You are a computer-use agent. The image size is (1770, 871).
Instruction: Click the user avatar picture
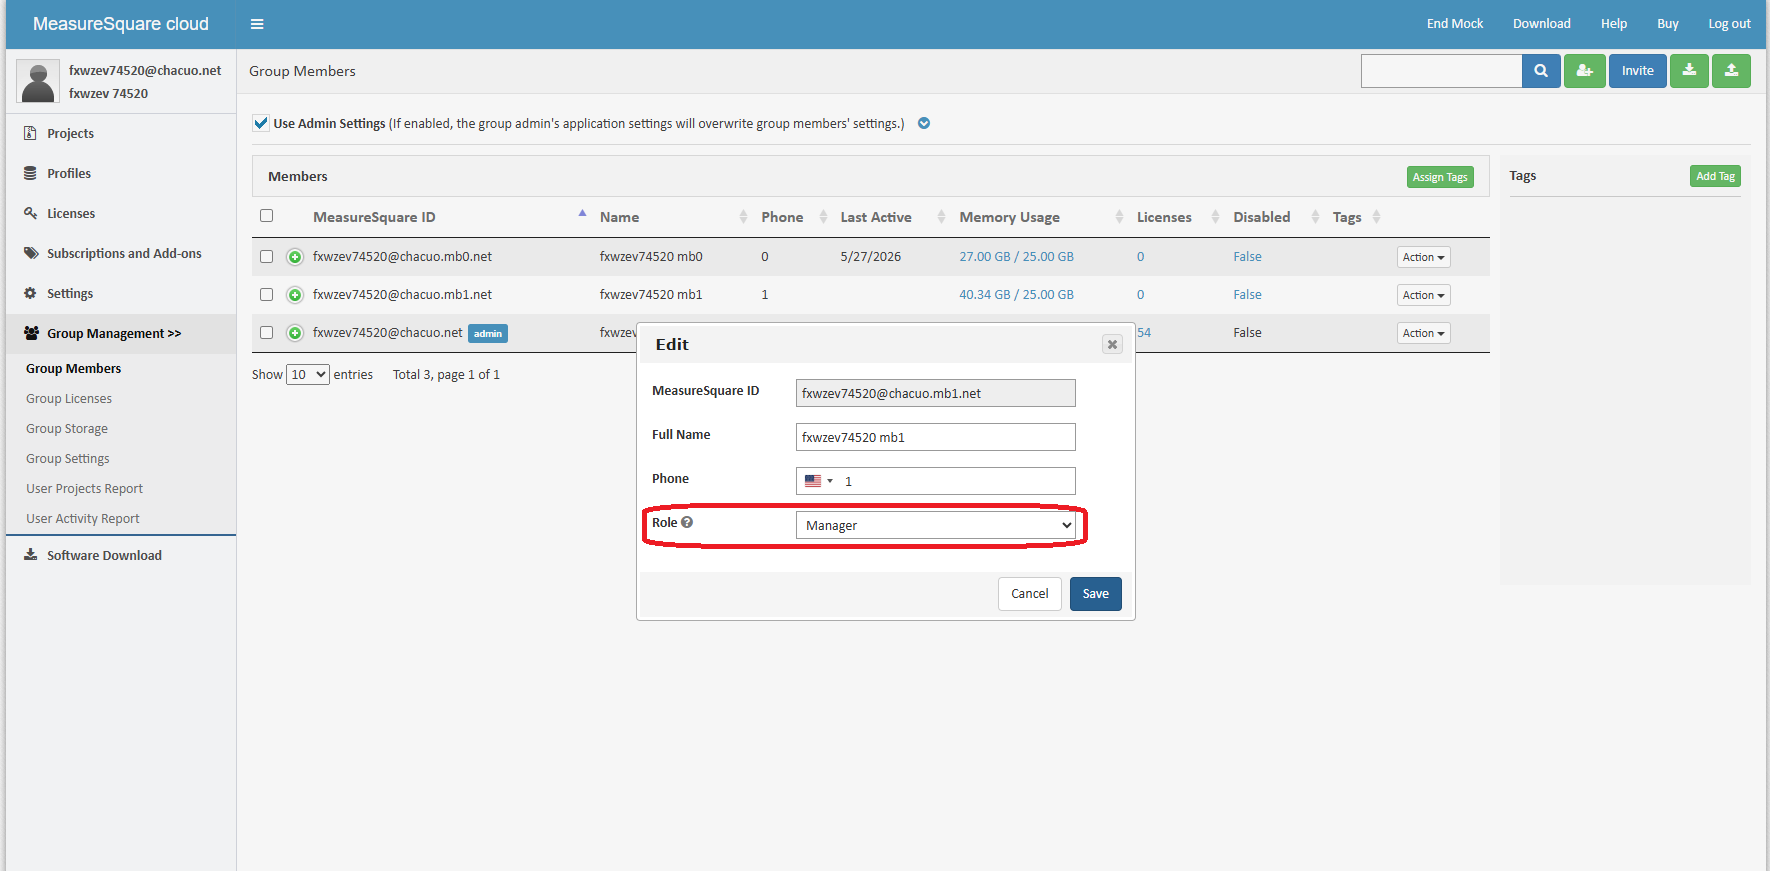(x=38, y=81)
